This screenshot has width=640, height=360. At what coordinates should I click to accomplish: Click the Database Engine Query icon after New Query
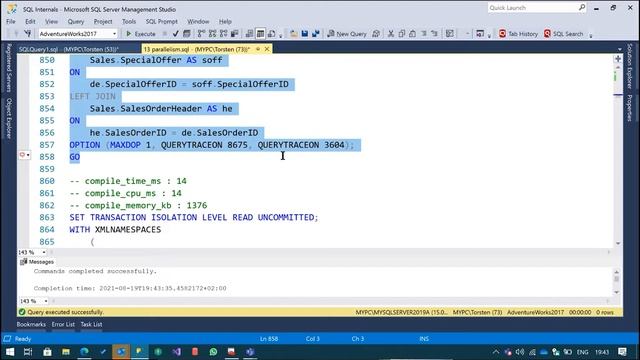[376, 34]
